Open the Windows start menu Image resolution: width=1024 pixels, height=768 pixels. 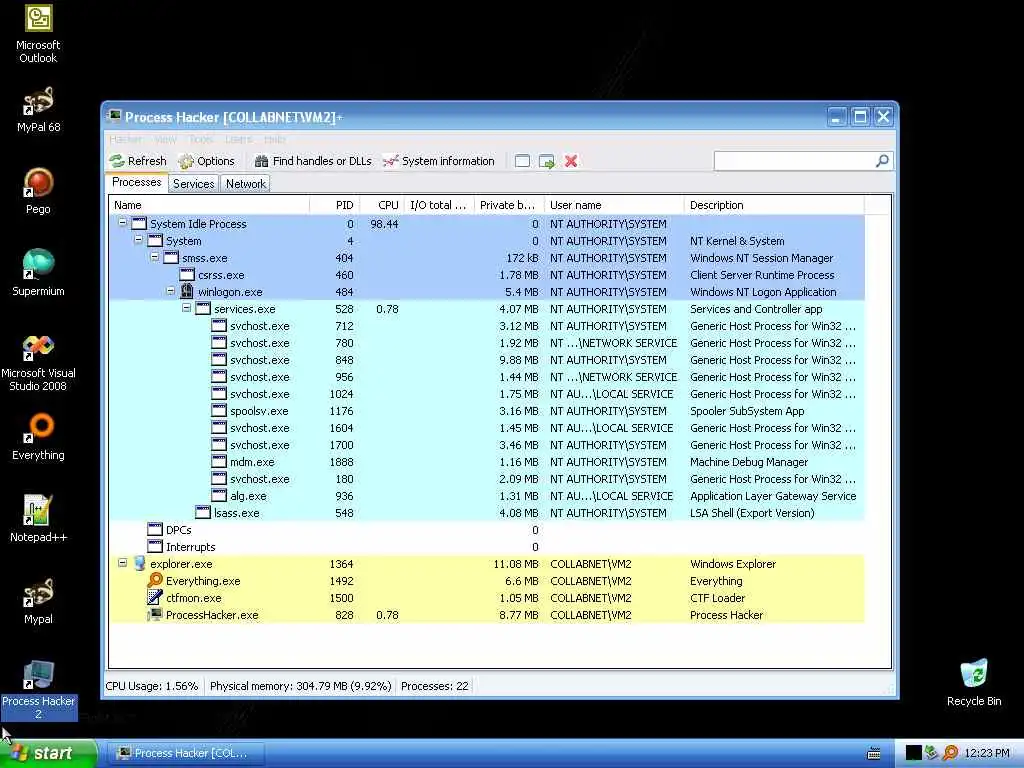48,753
